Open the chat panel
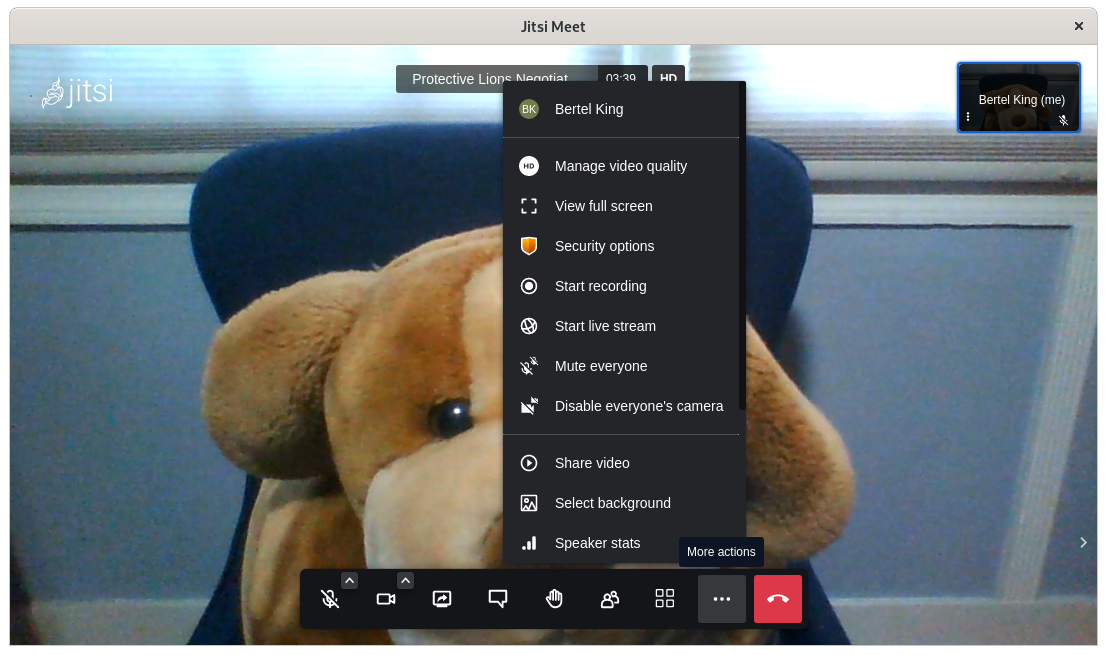The height and width of the screenshot is (655, 1107). [498, 599]
